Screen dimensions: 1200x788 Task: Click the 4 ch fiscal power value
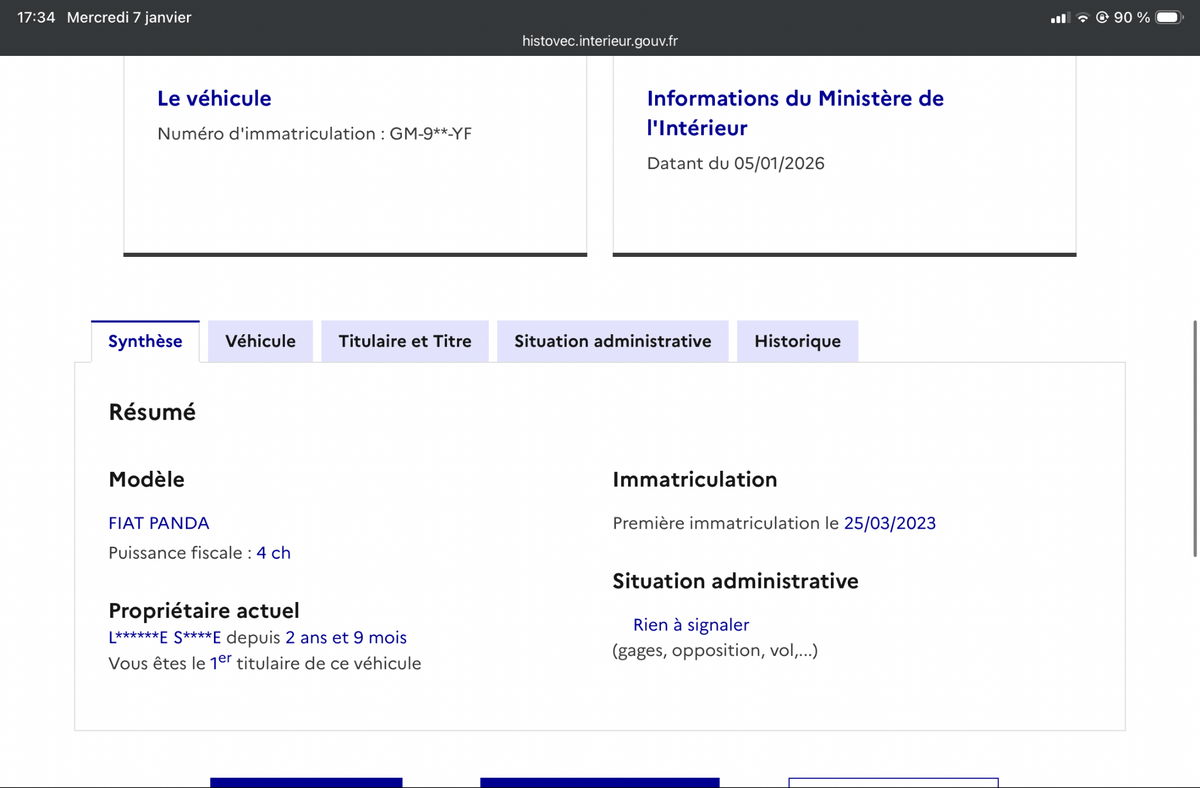(273, 553)
